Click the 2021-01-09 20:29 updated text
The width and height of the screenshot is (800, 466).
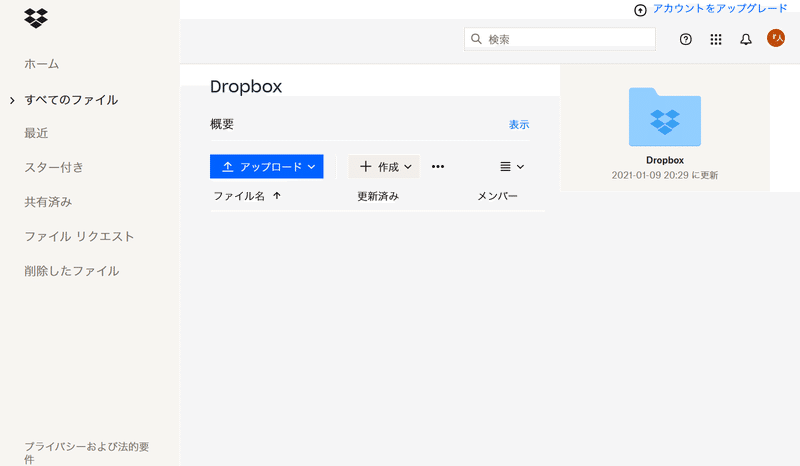point(665,175)
